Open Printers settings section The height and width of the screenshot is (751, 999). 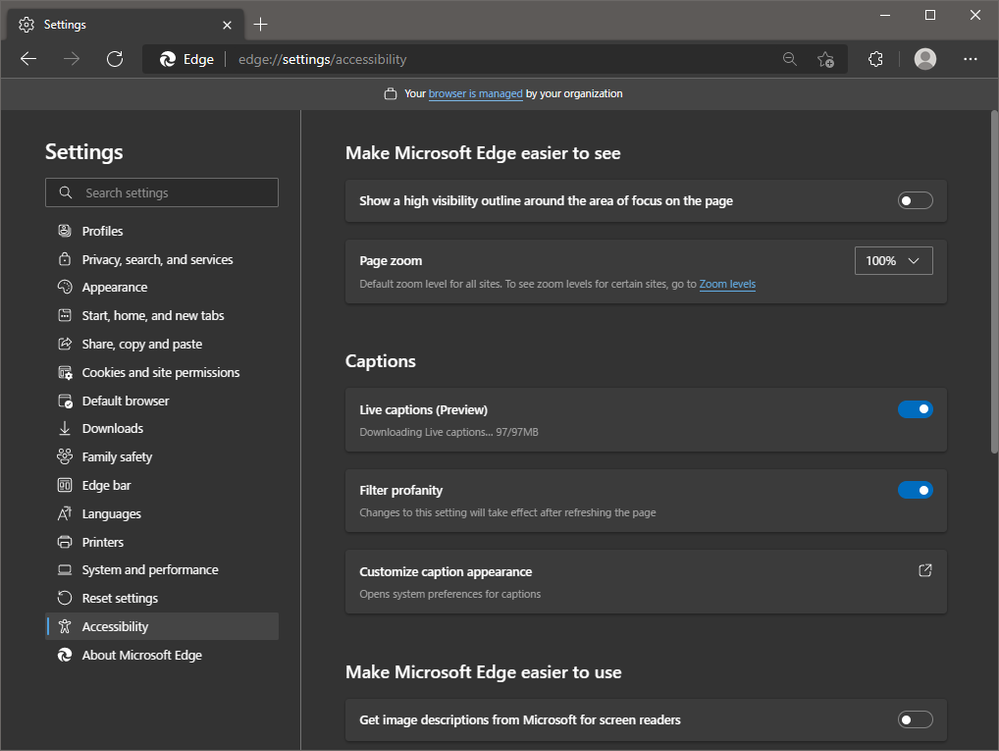tap(162, 542)
